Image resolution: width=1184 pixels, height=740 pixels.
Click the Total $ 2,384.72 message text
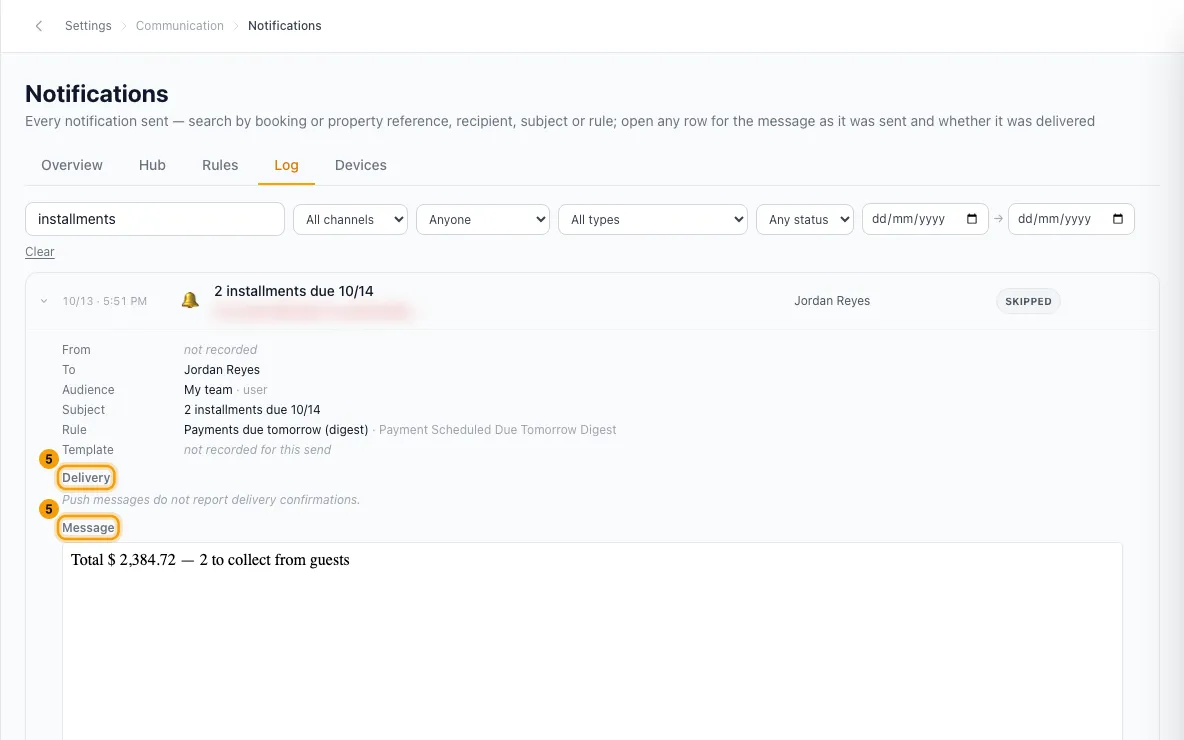coord(210,560)
